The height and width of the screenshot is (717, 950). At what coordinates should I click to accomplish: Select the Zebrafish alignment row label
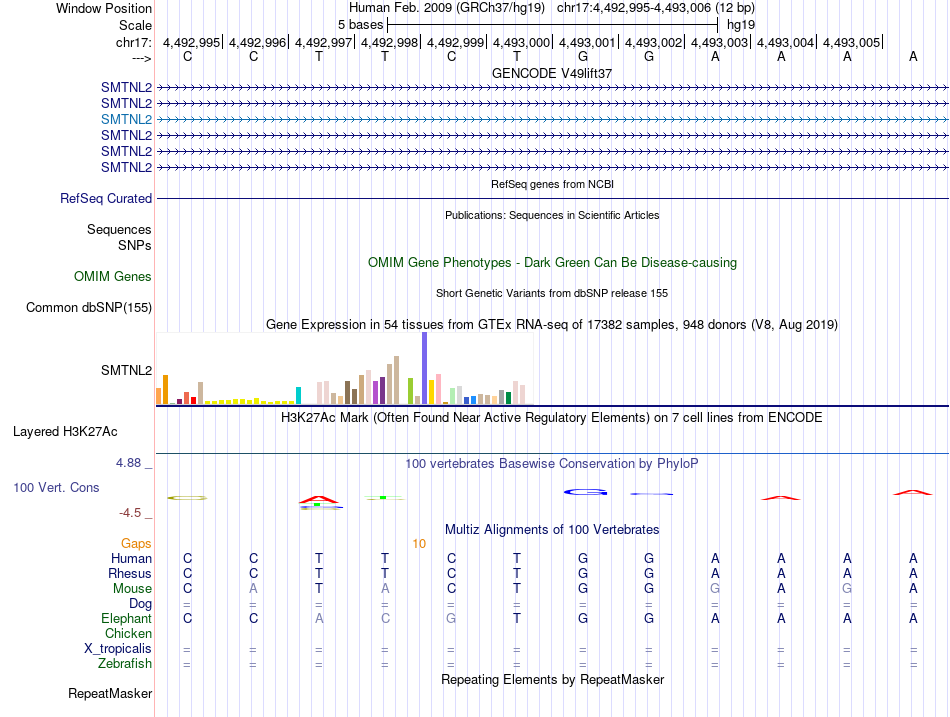pyautogui.click(x=125, y=664)
